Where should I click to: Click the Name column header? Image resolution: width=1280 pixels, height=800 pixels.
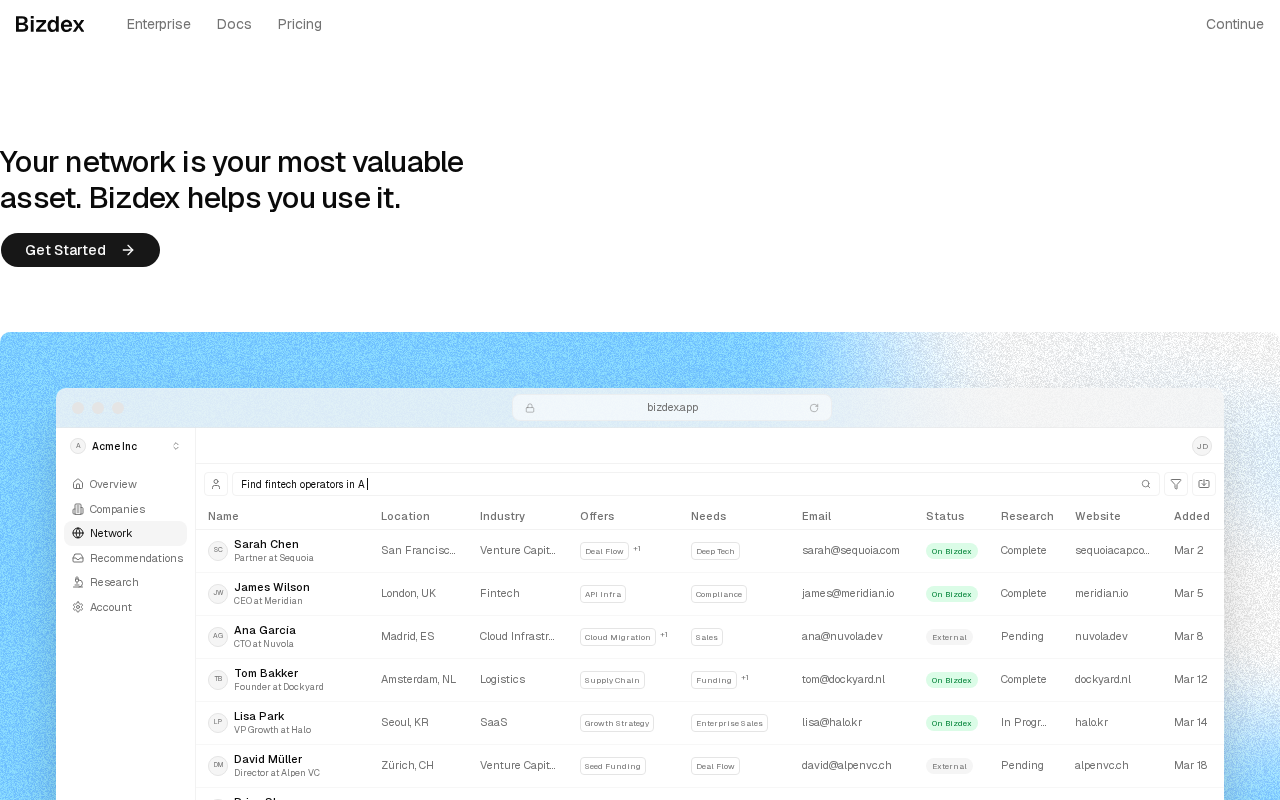(x=224, y=516)
